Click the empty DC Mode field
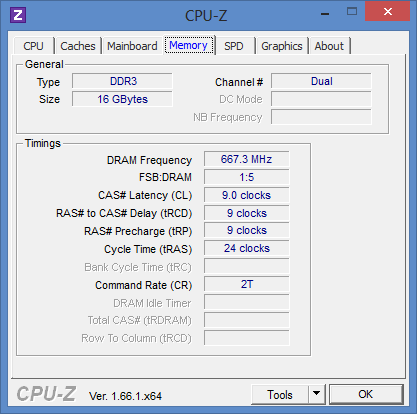Viewport: 417px width, 414px height. click(321, 99)
